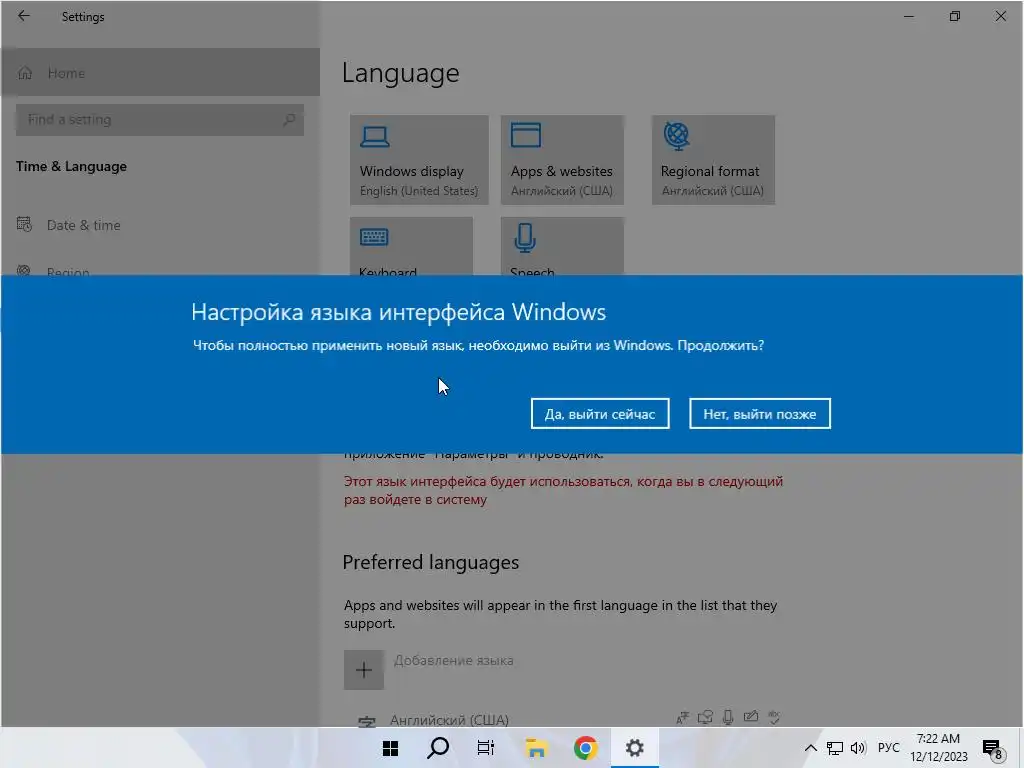Image resolution: width=1024 pixels, height=768 pixels.
Task: Open notification center icon
Action: [992, 750]
